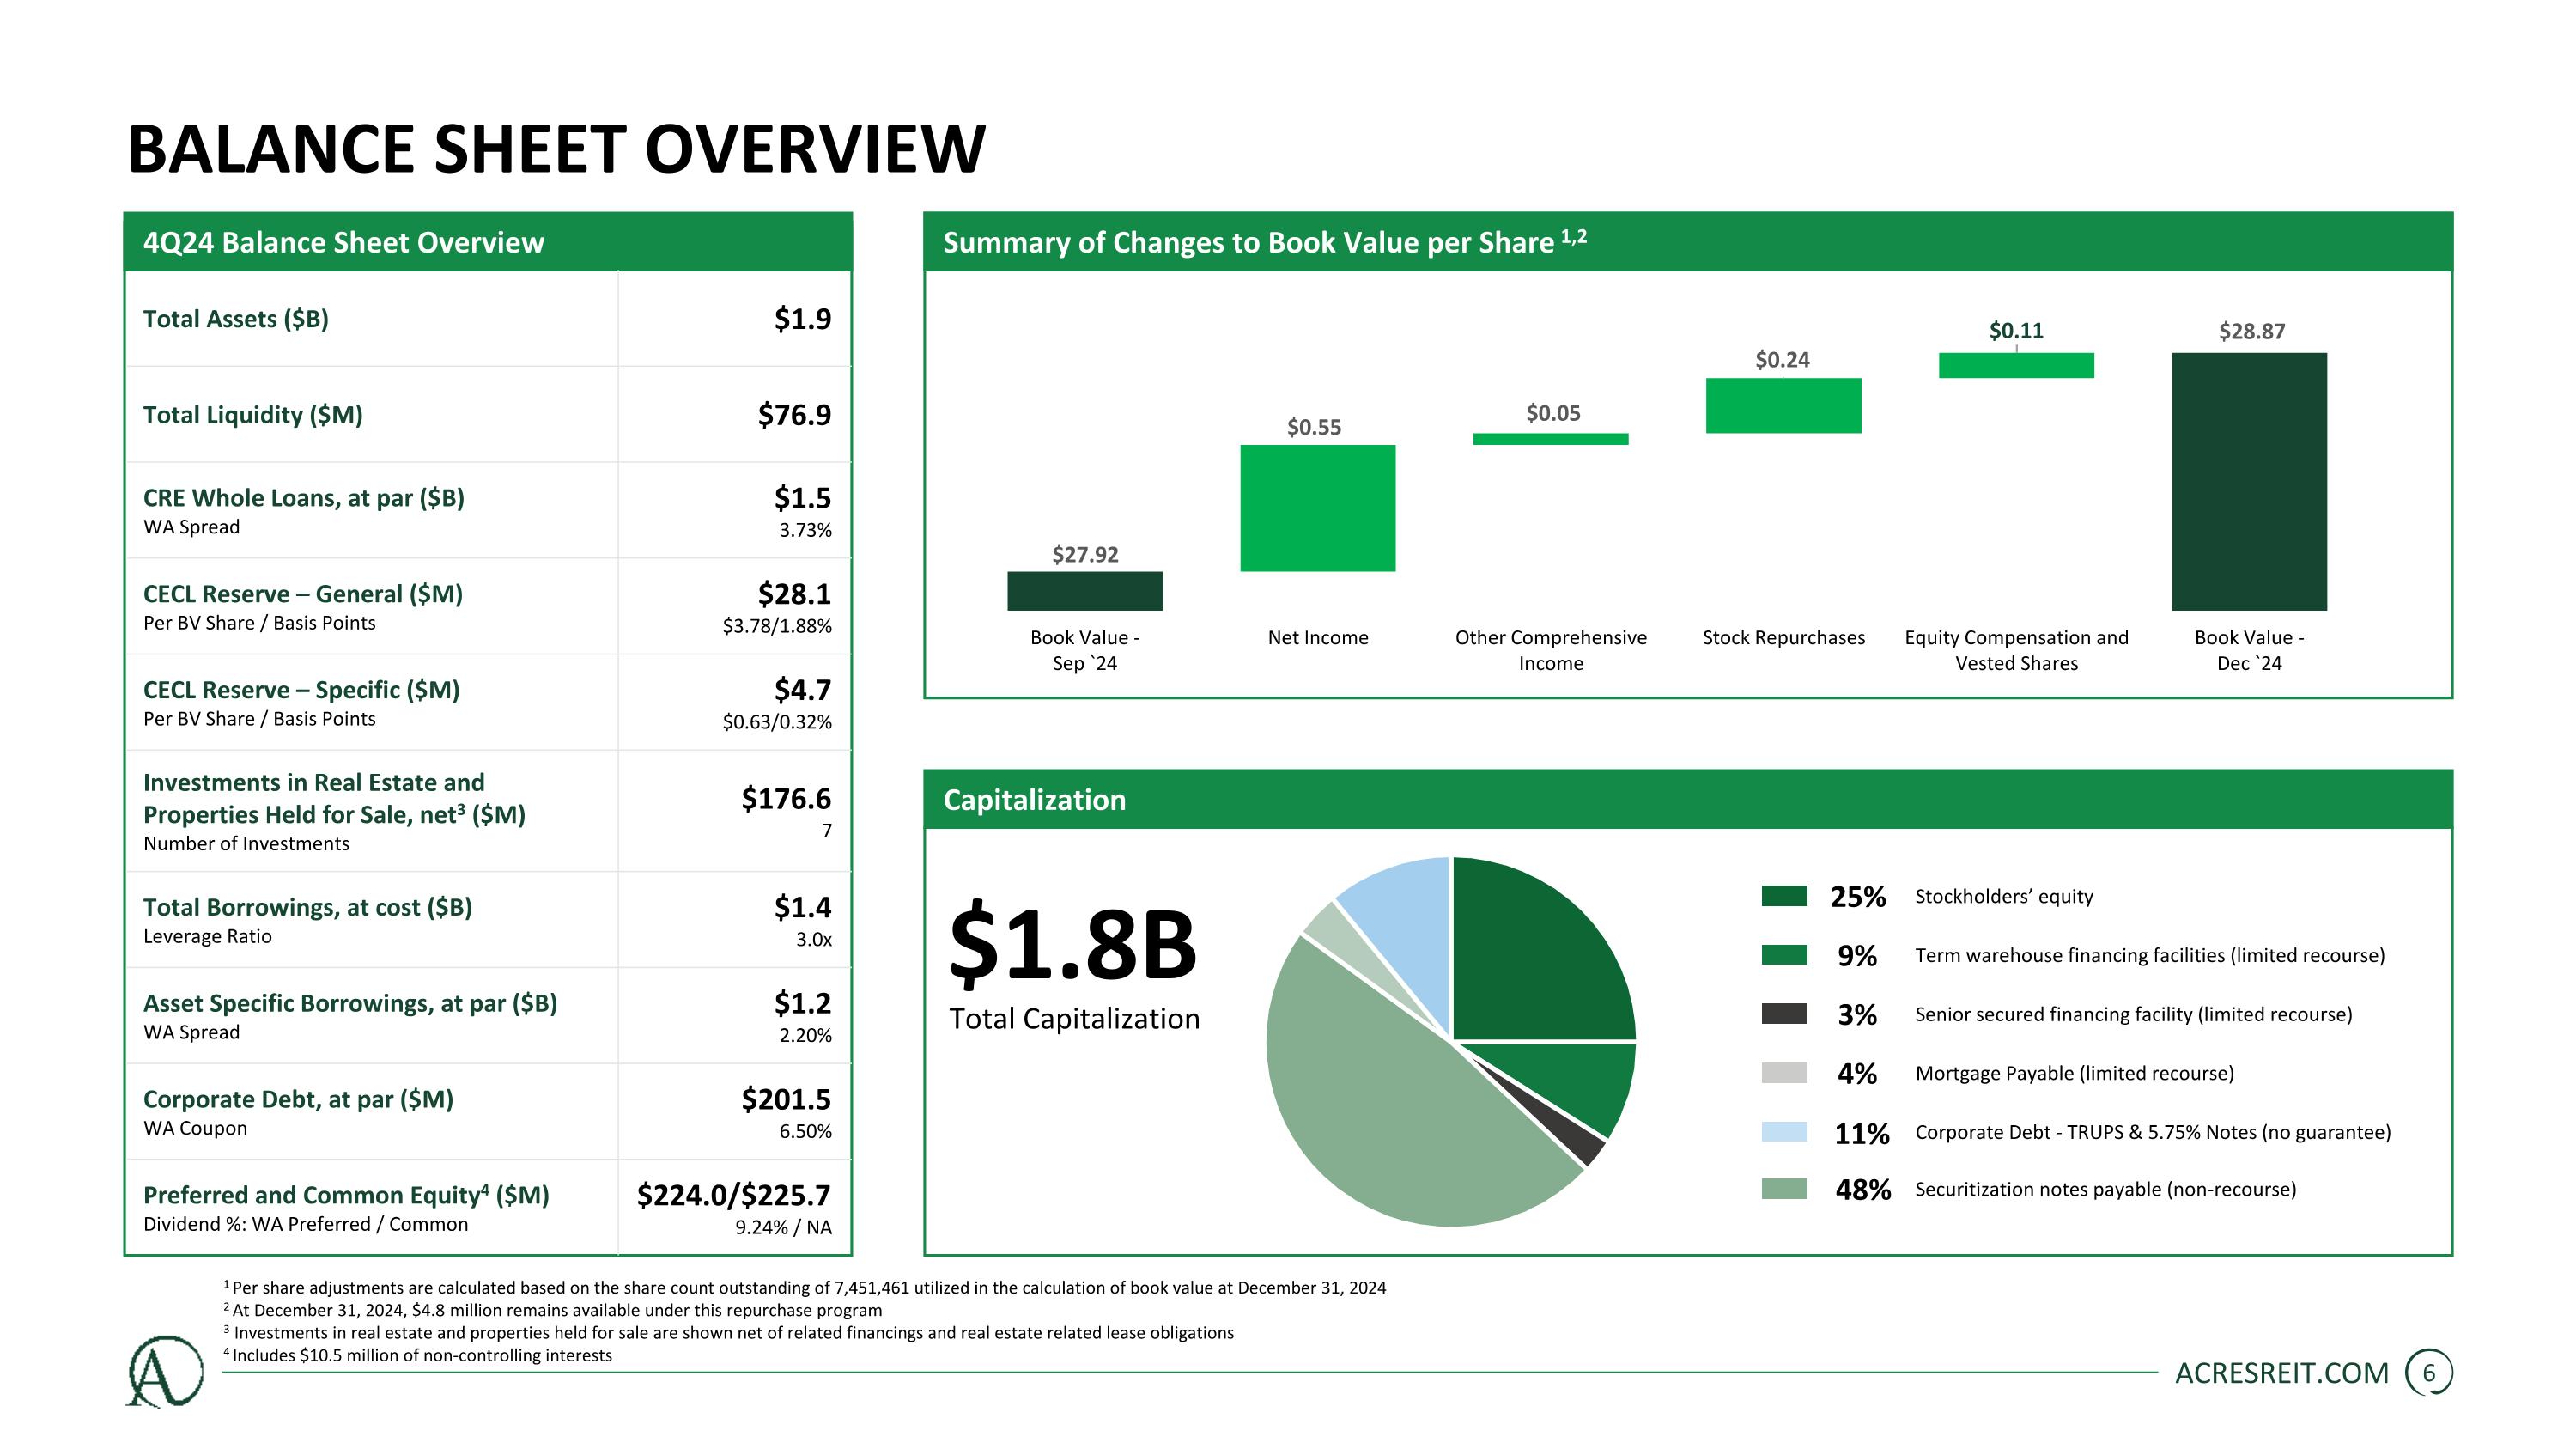Viewport: 2576px width, 1449px height.
Task: Click the Total Liquidity $76.9 value
Action: [x=794, y=414]
